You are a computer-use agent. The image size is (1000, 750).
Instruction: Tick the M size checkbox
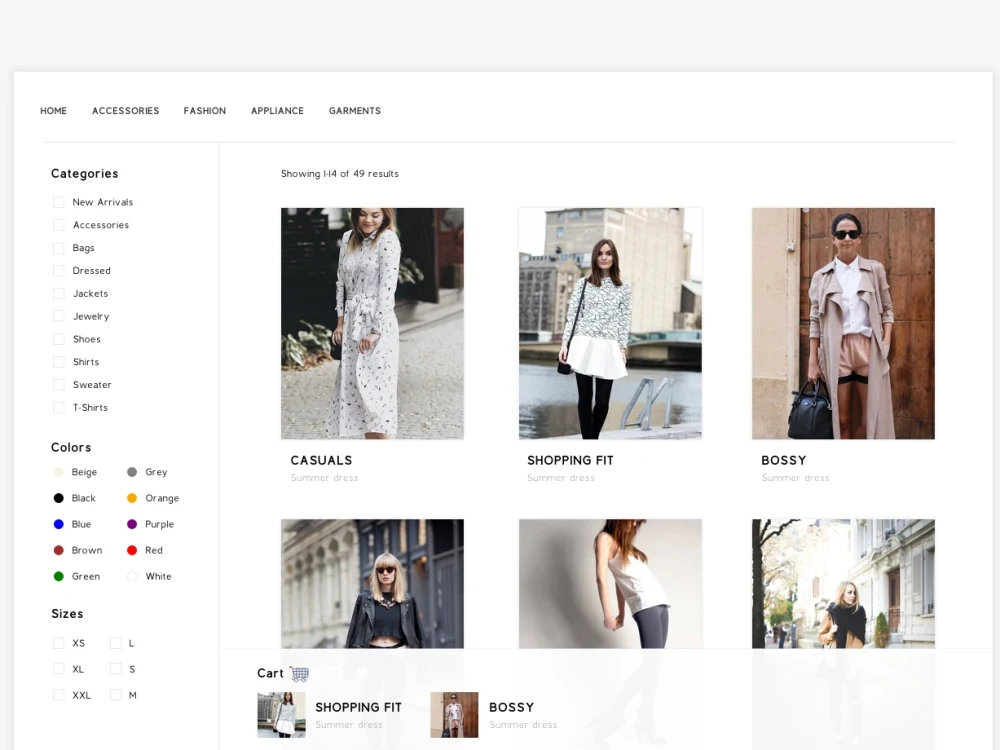(115, 695)
